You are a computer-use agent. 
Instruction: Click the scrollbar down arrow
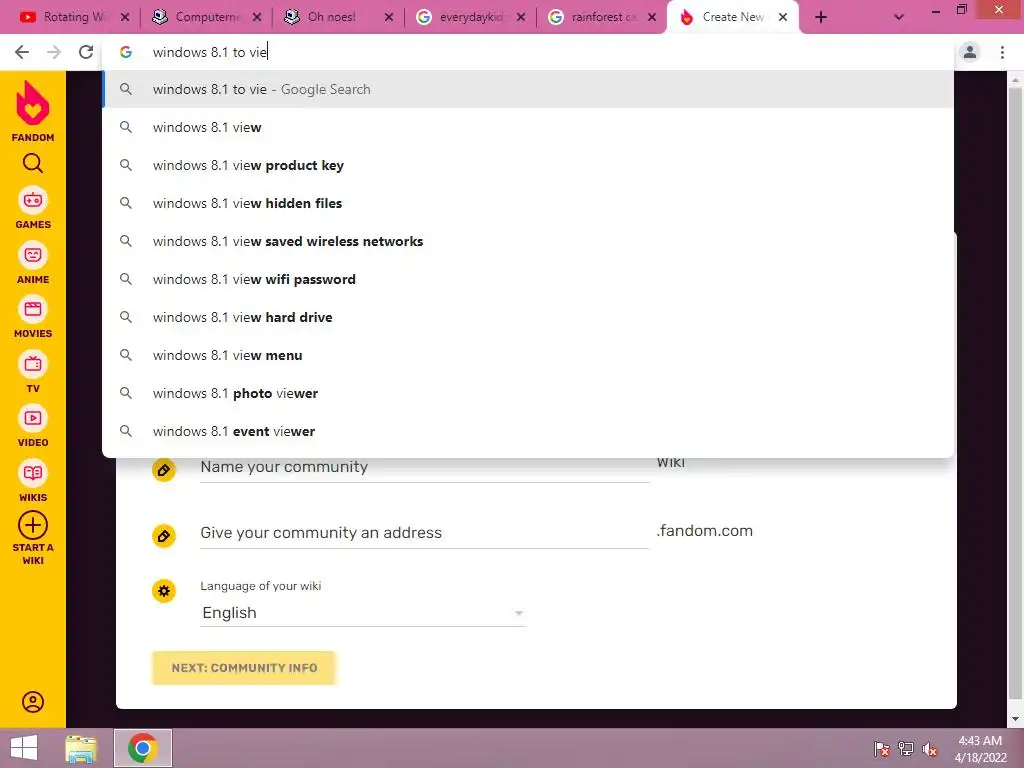[1015, 719]
